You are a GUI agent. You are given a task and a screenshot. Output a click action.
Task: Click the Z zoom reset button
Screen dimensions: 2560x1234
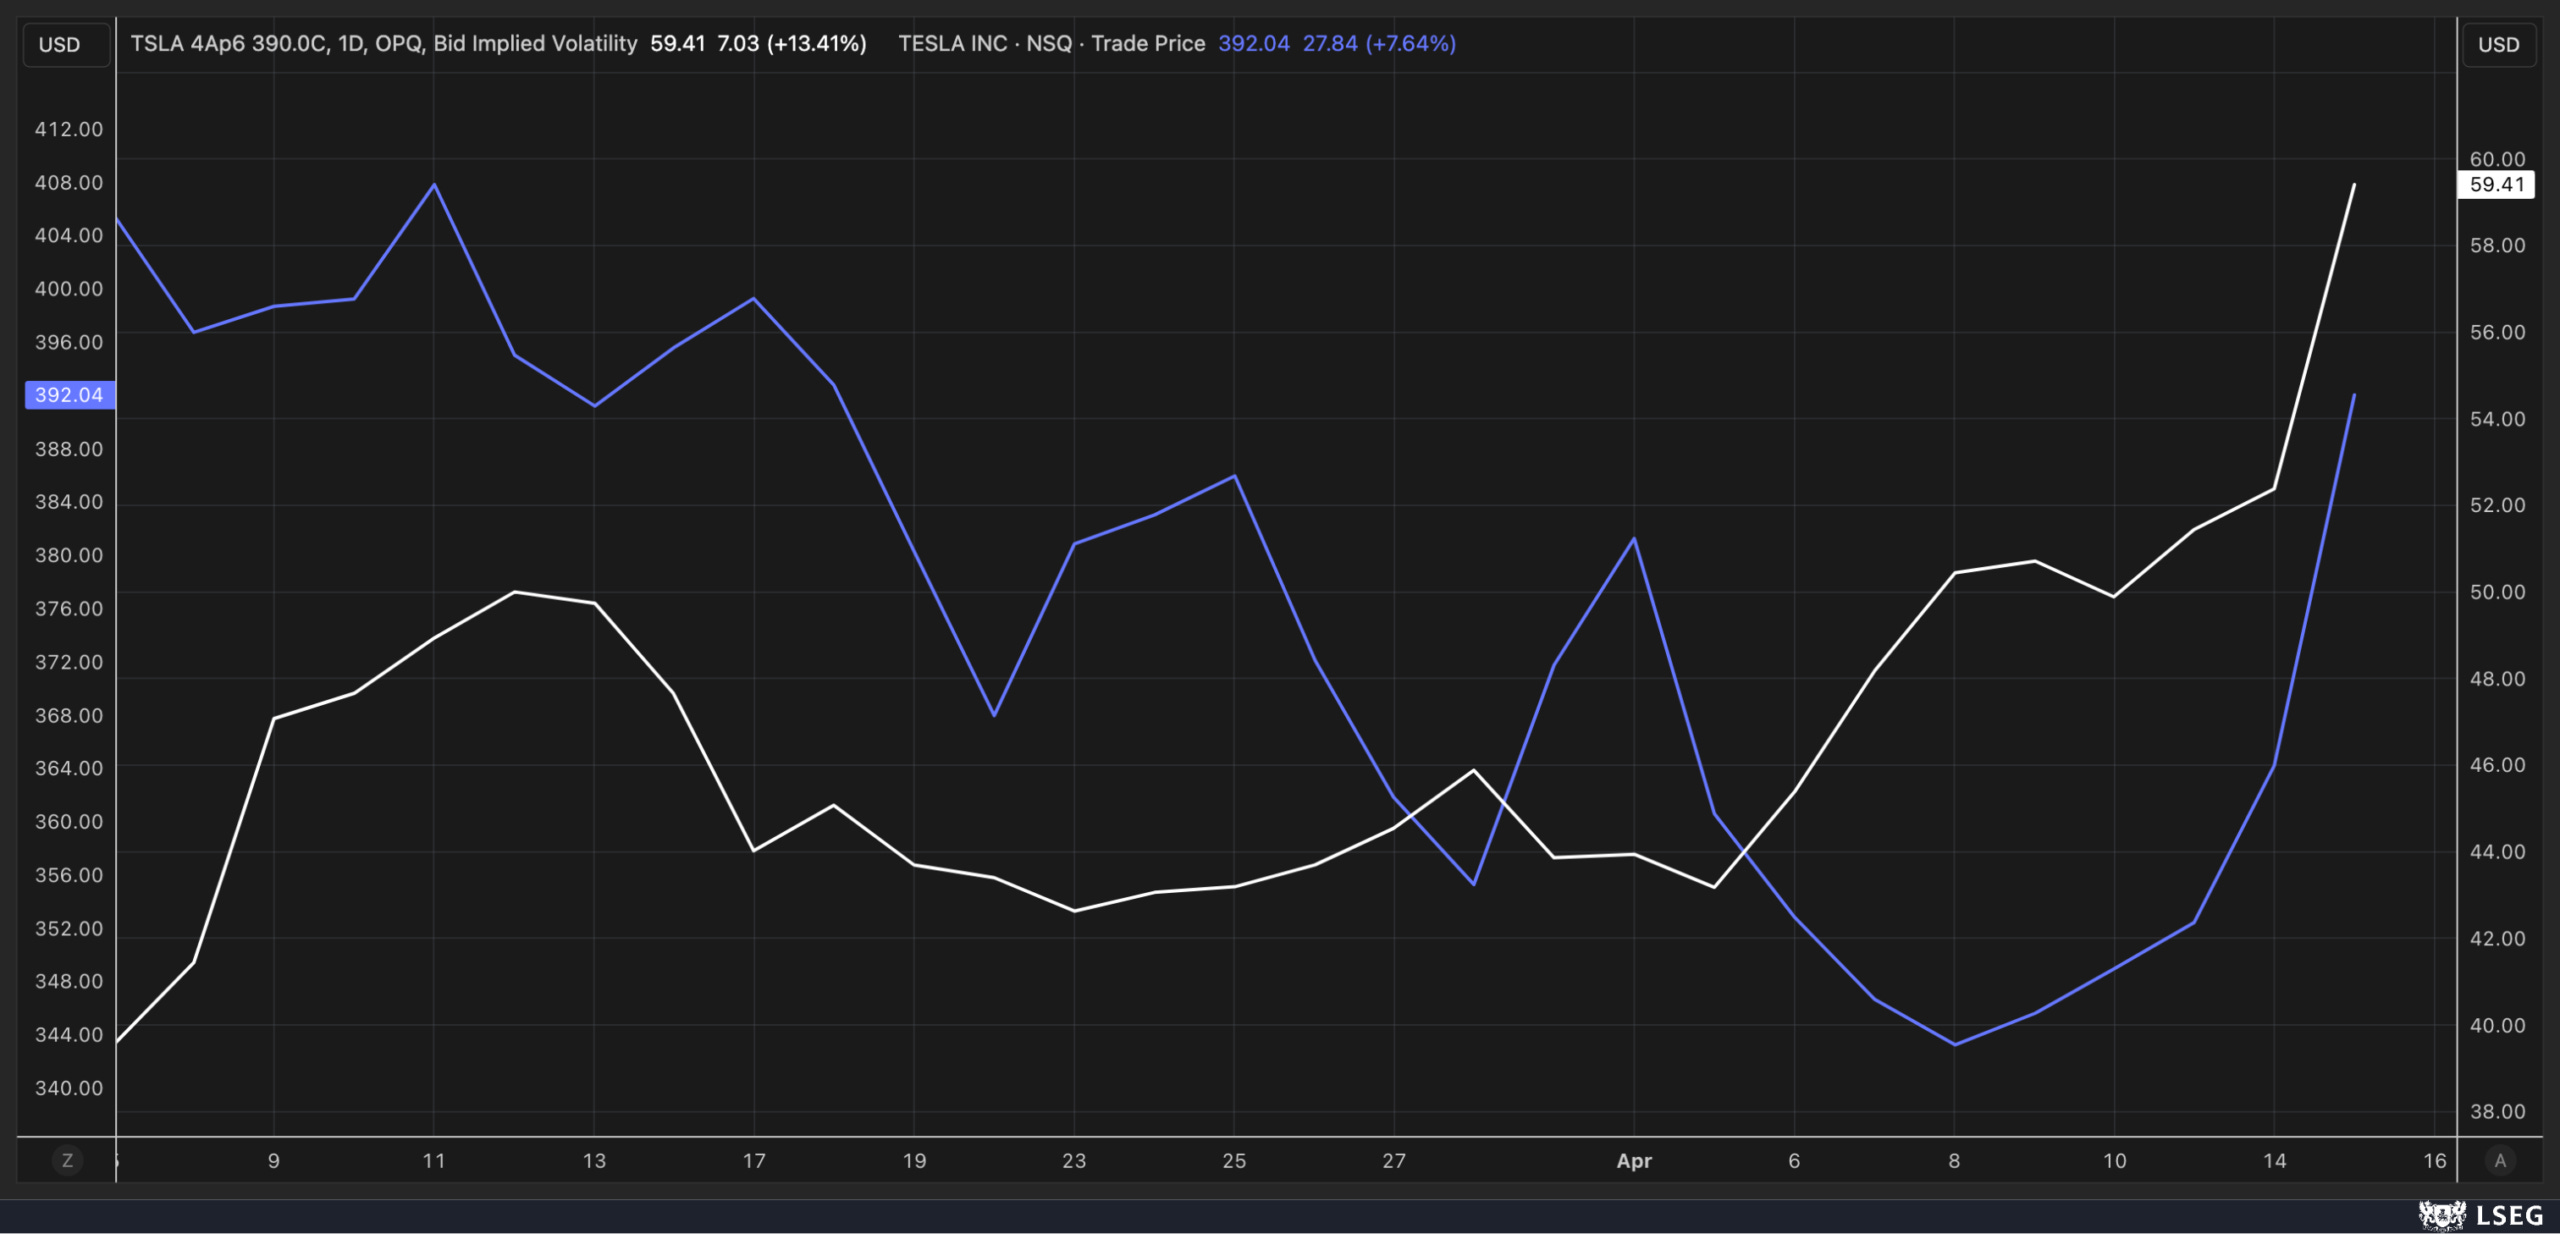click(x=67, y=1160)
